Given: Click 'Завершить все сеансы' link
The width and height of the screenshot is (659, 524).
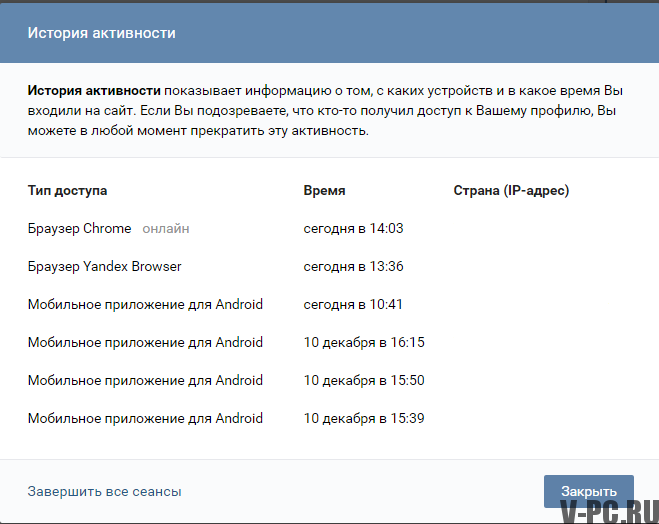Looking at the screenshot, I should [x=105, y=491].
